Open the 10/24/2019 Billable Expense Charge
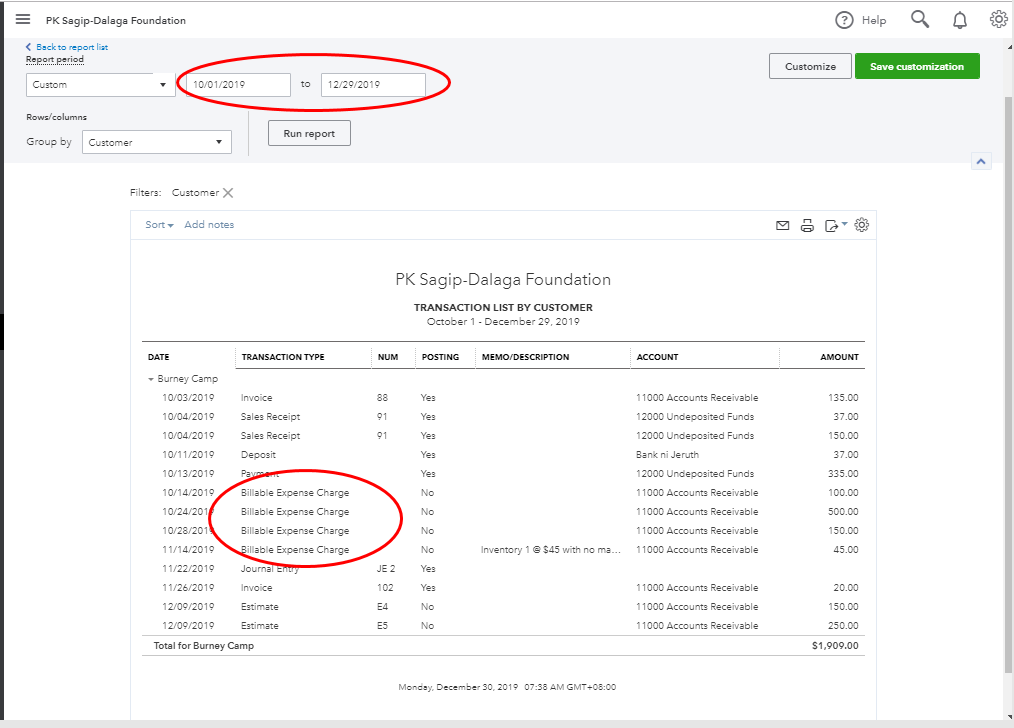The height and width of the screenshot is (728, 1014). (x=295, y=512)
